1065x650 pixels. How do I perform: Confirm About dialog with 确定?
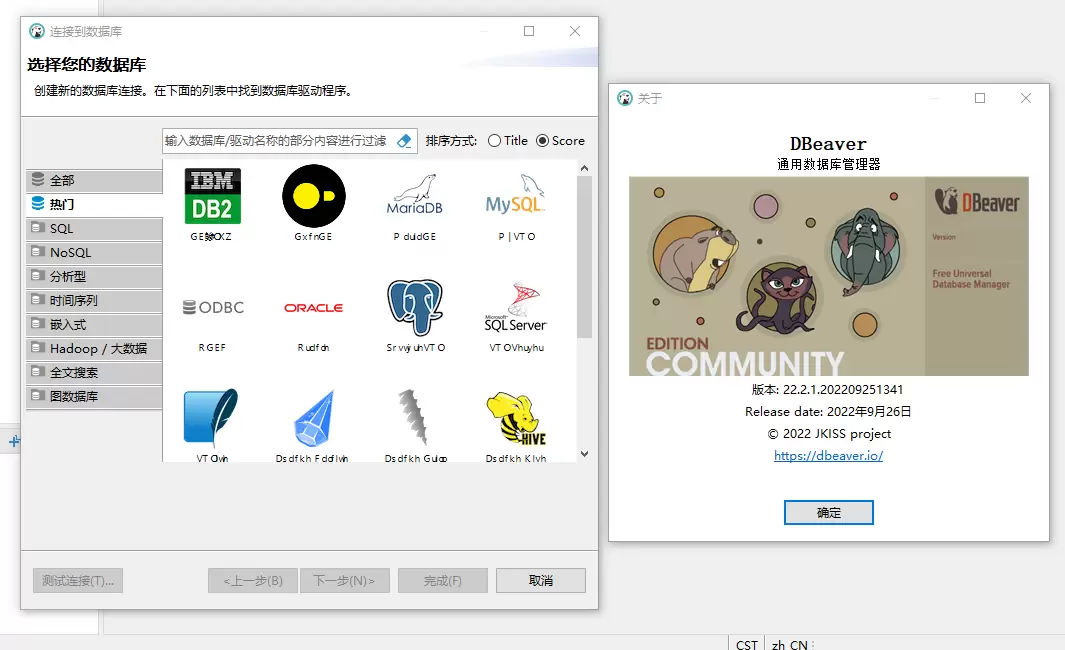829,513
